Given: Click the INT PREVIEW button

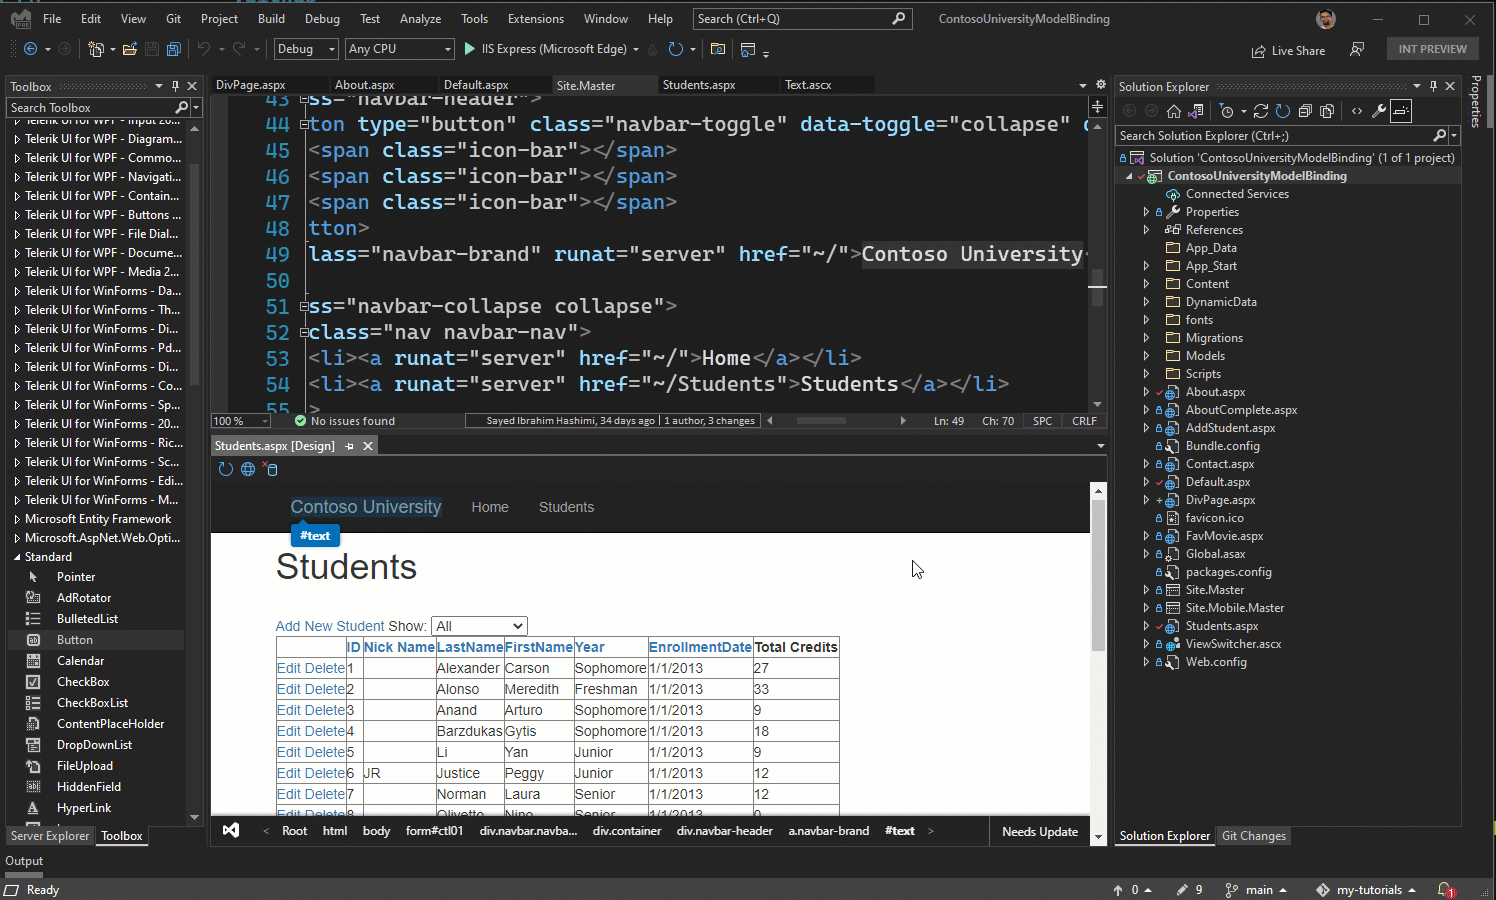Looking at the screenshot, I should (x=1432, y=49).
